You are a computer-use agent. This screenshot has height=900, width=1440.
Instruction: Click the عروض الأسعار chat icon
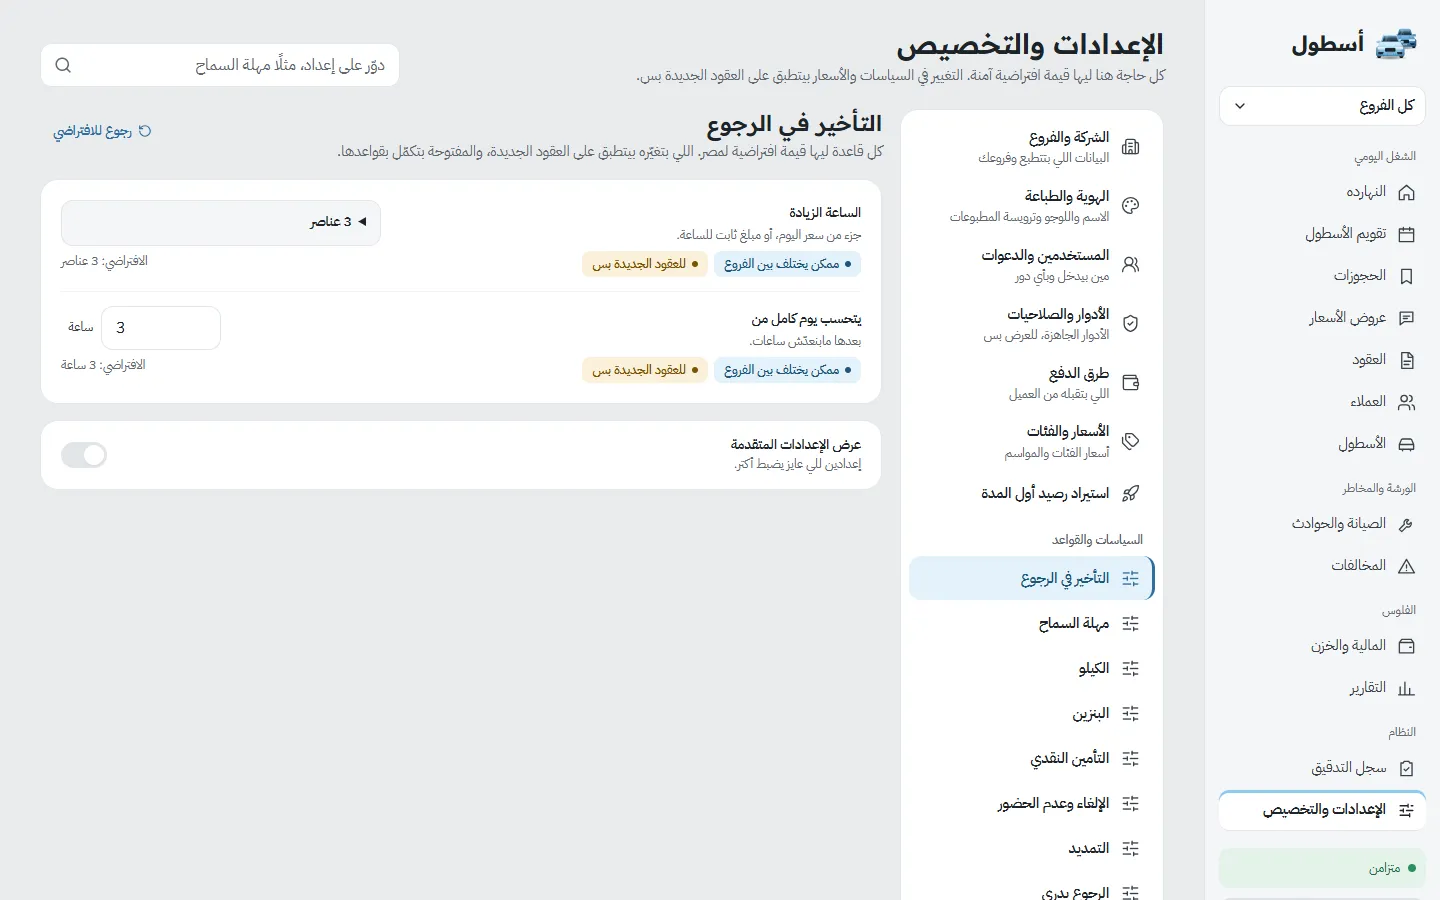click(x=1406, y=318)
